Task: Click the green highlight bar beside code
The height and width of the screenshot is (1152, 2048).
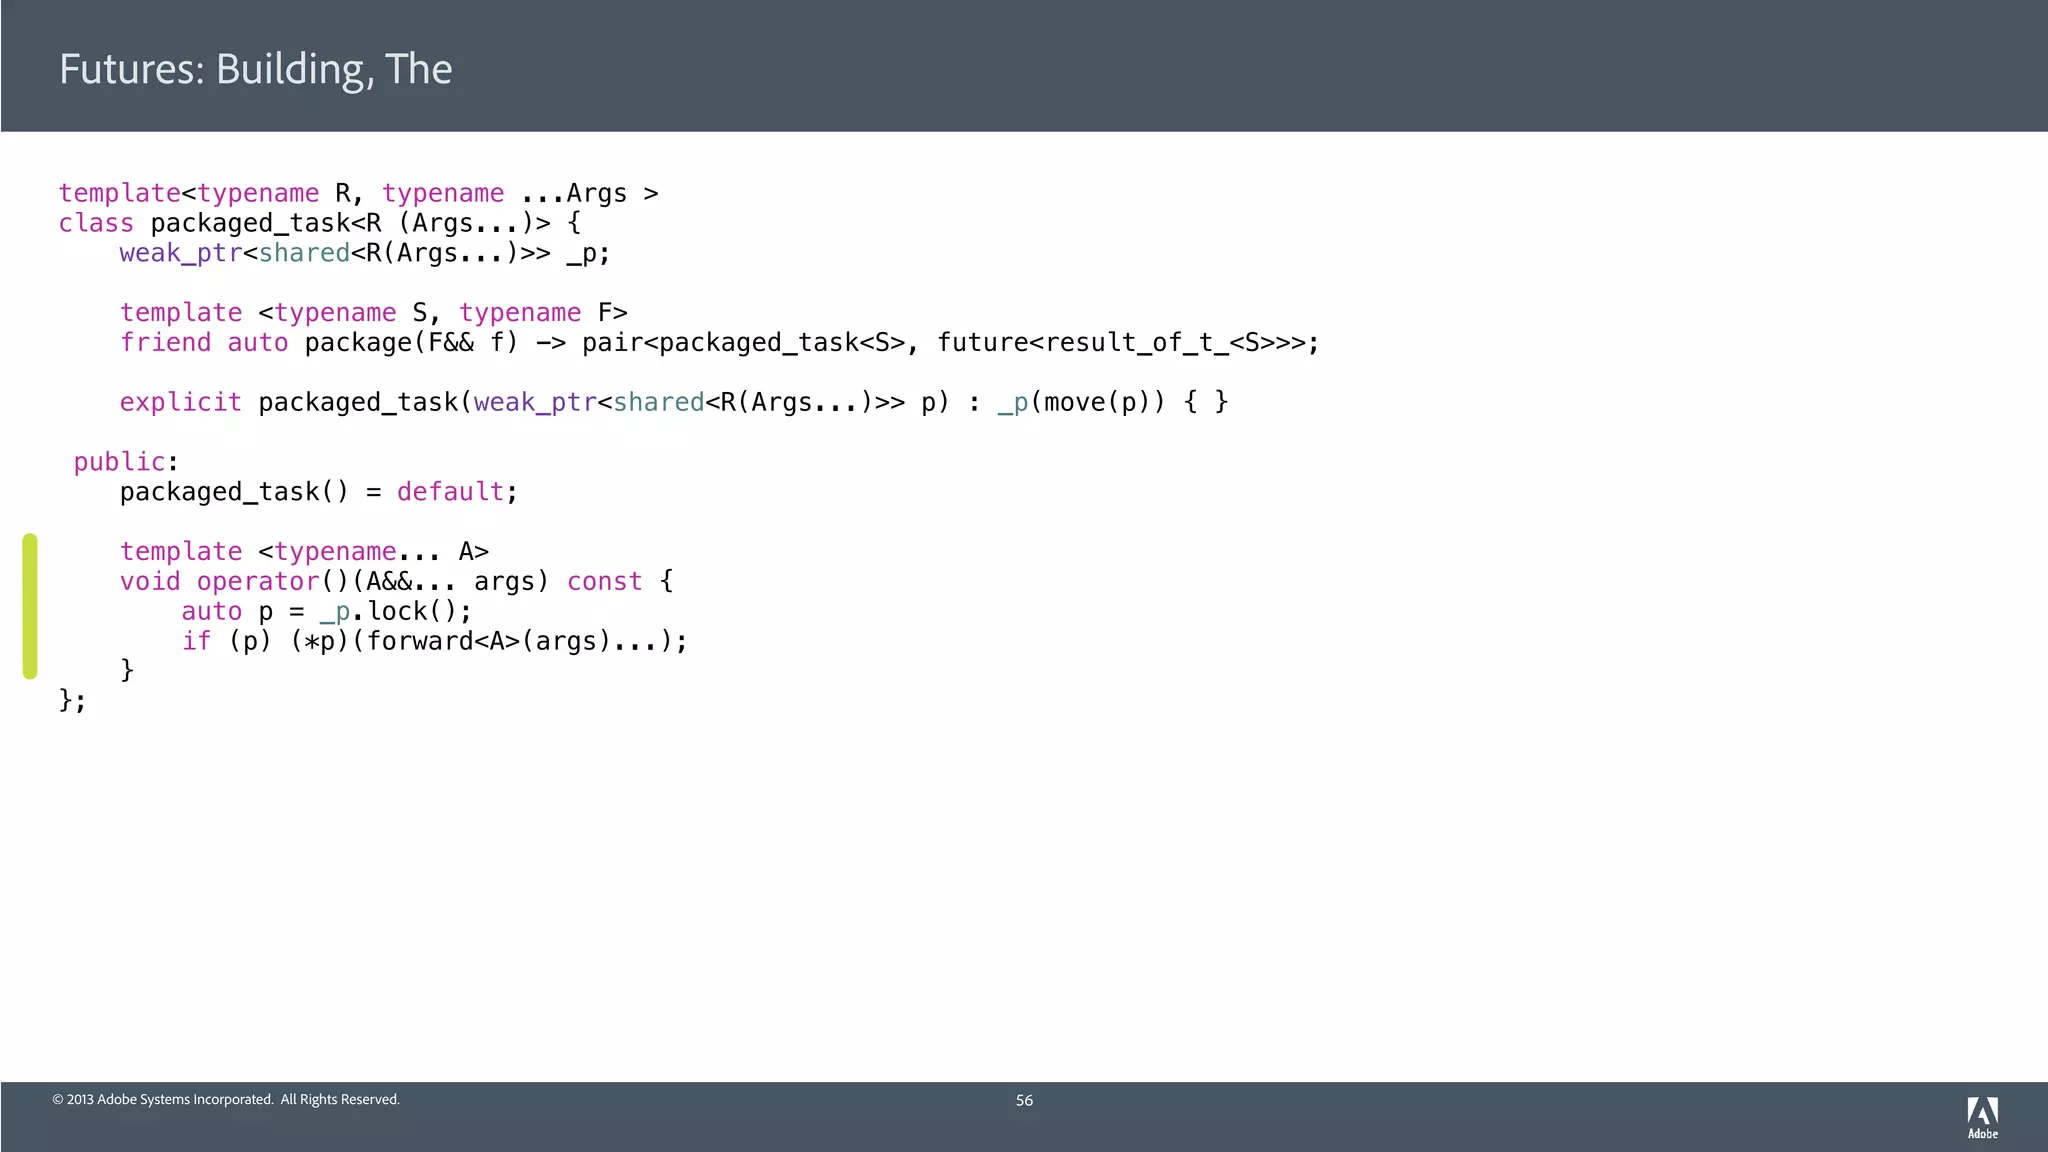Action: 30,606
